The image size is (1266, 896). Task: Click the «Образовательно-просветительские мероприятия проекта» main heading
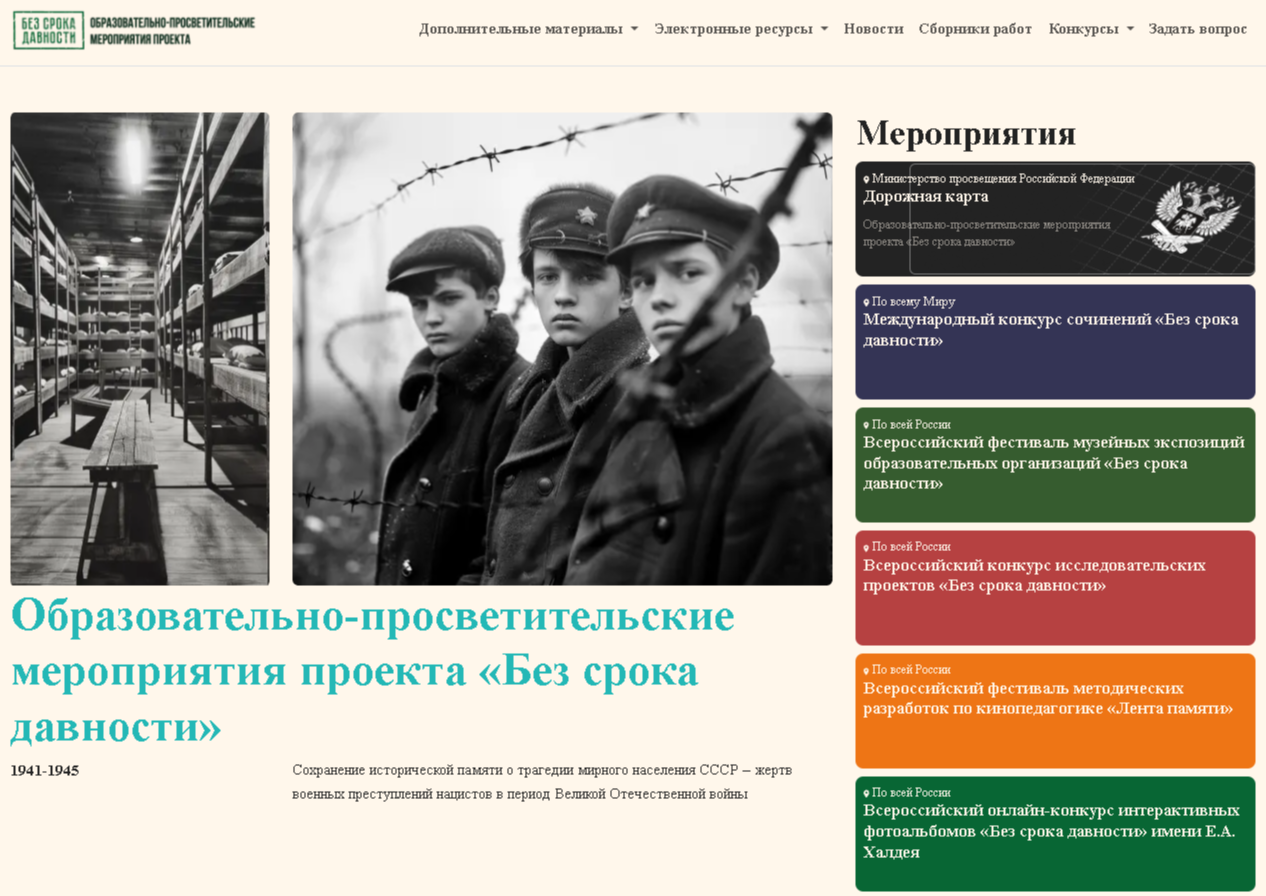pyautogui.click(x=372, y=672)
